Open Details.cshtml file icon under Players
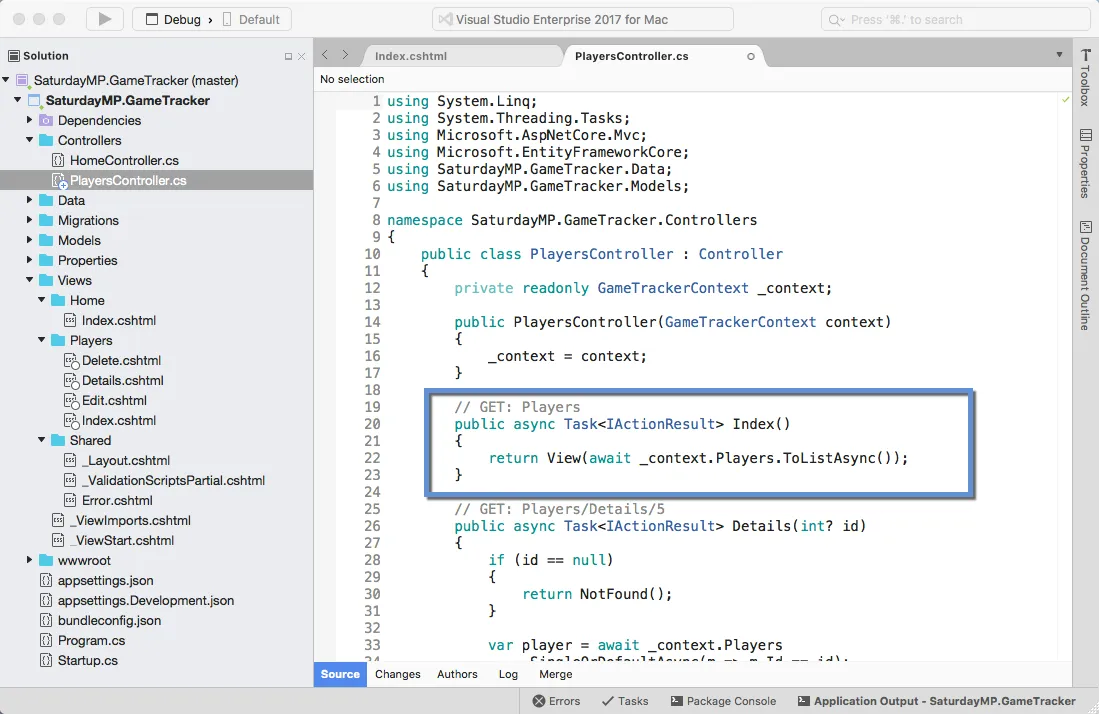 click(71, 380)
